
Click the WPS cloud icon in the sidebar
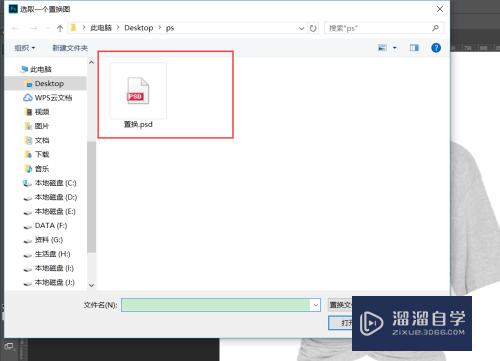[x=28, y=98]
